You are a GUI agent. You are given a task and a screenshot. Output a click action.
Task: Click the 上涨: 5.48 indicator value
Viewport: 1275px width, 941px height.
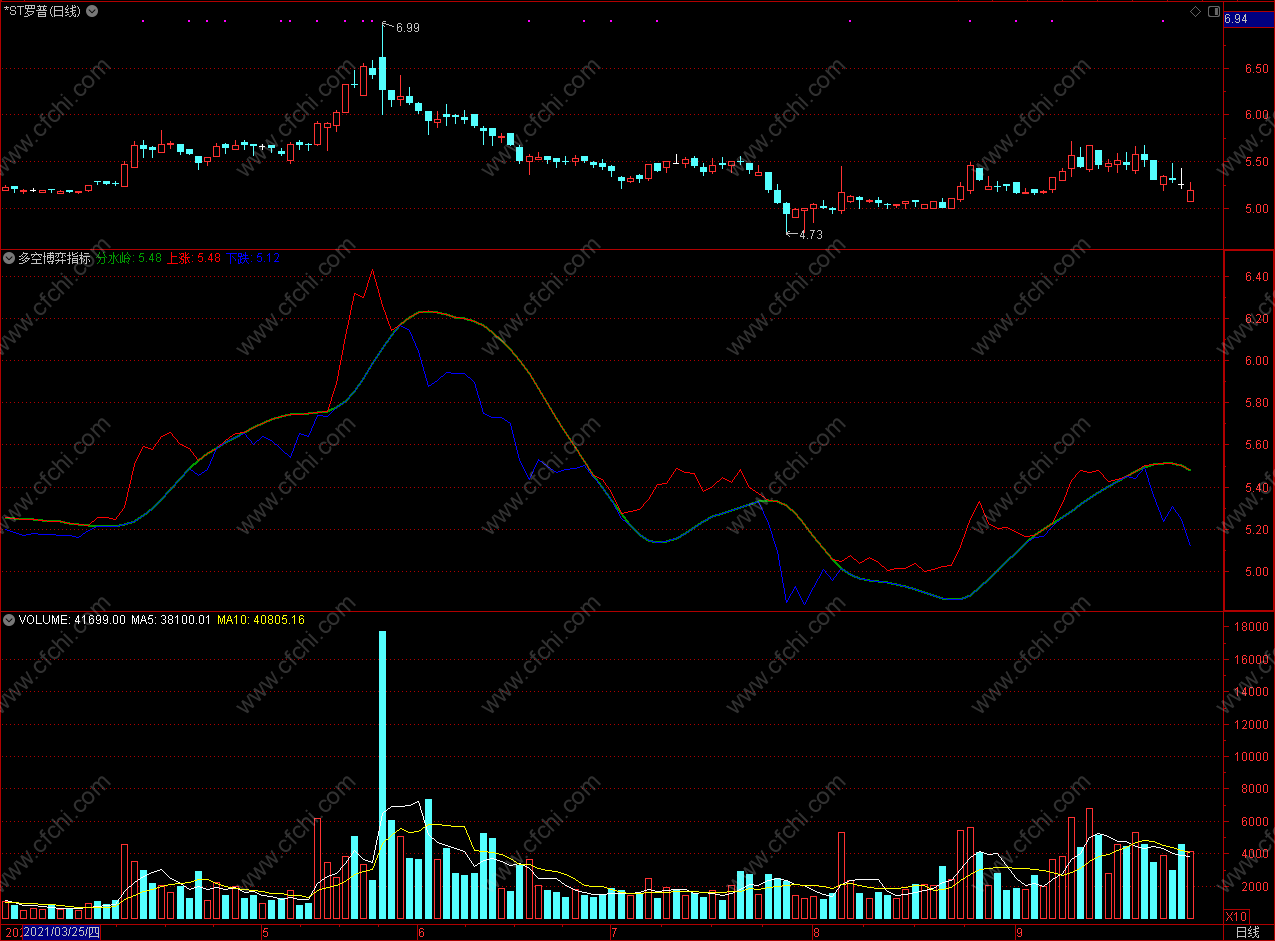(x=194, y=258)
